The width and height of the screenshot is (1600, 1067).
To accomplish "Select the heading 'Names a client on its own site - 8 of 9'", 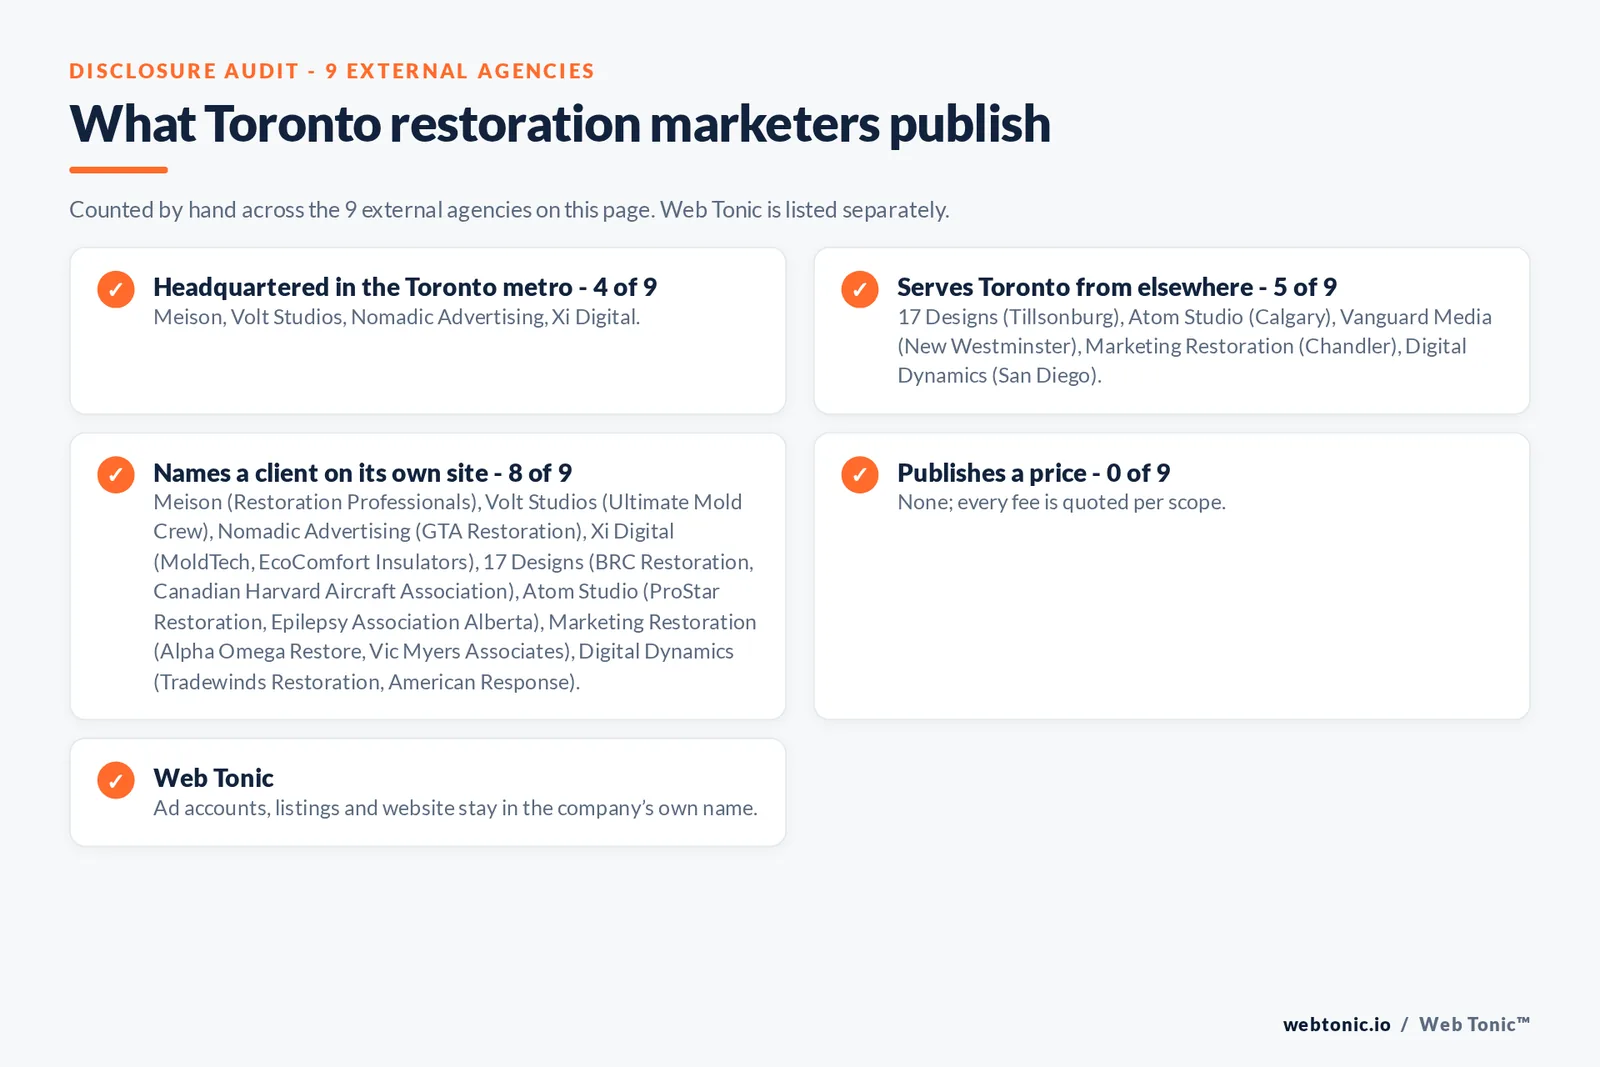I will (x=363, y=472).
